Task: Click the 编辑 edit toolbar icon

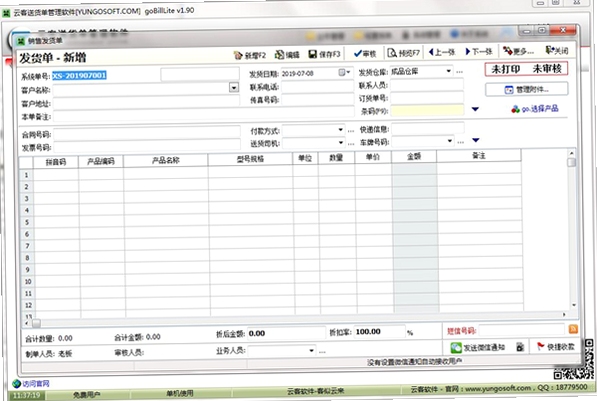Action: coord(287,55)
